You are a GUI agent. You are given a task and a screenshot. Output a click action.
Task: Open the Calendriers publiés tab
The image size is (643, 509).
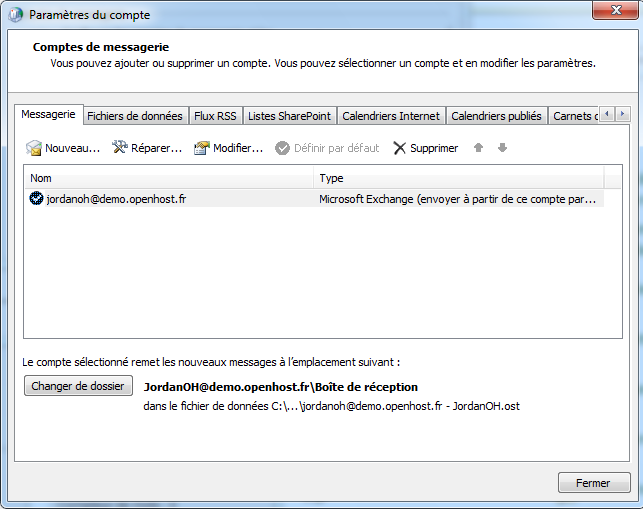(496, 116)
